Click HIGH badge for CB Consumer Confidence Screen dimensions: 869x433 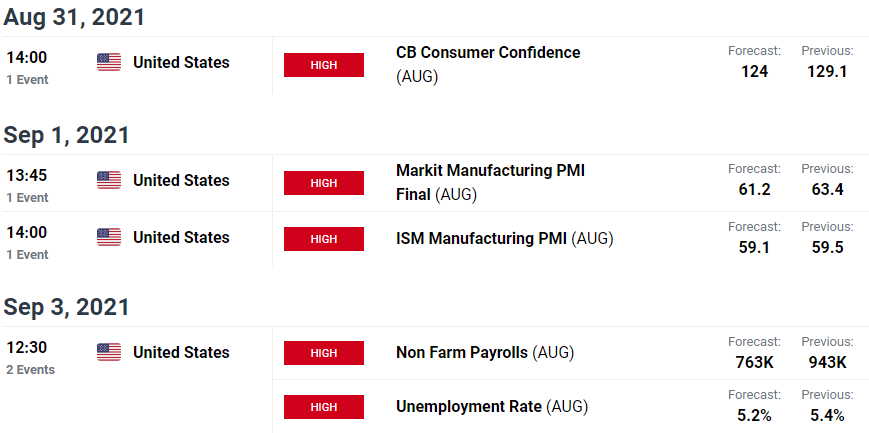(324, 65)
